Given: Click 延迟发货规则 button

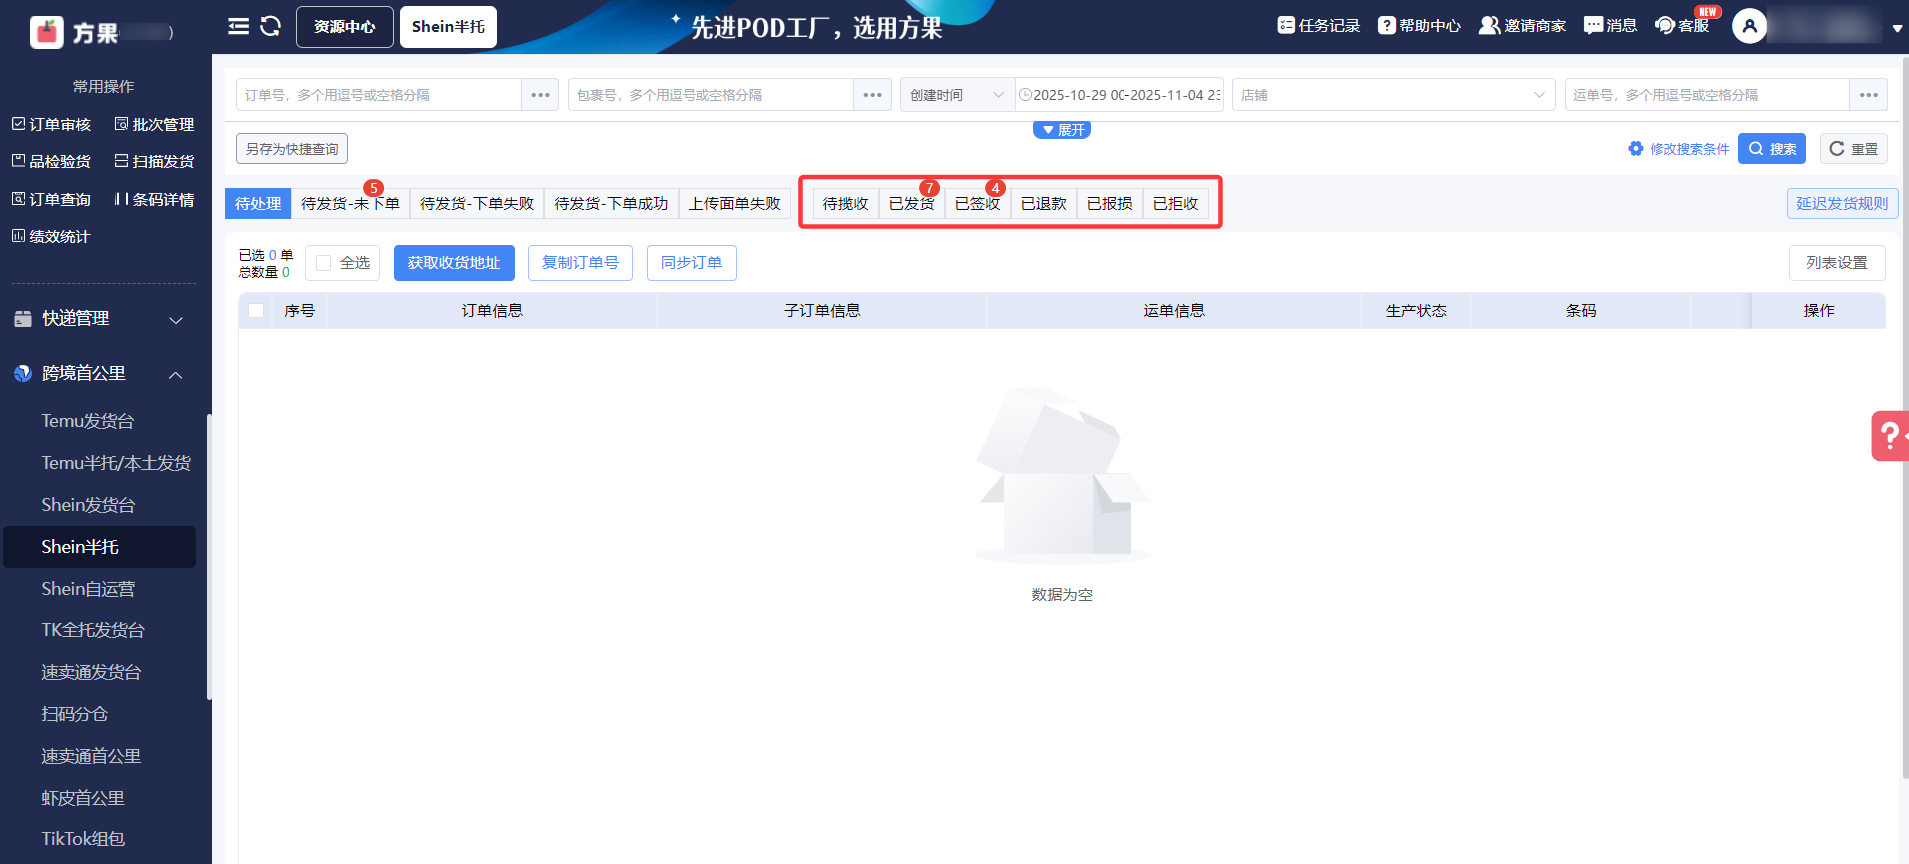Looking at the screenshot, I should (x=1842, y=203).
